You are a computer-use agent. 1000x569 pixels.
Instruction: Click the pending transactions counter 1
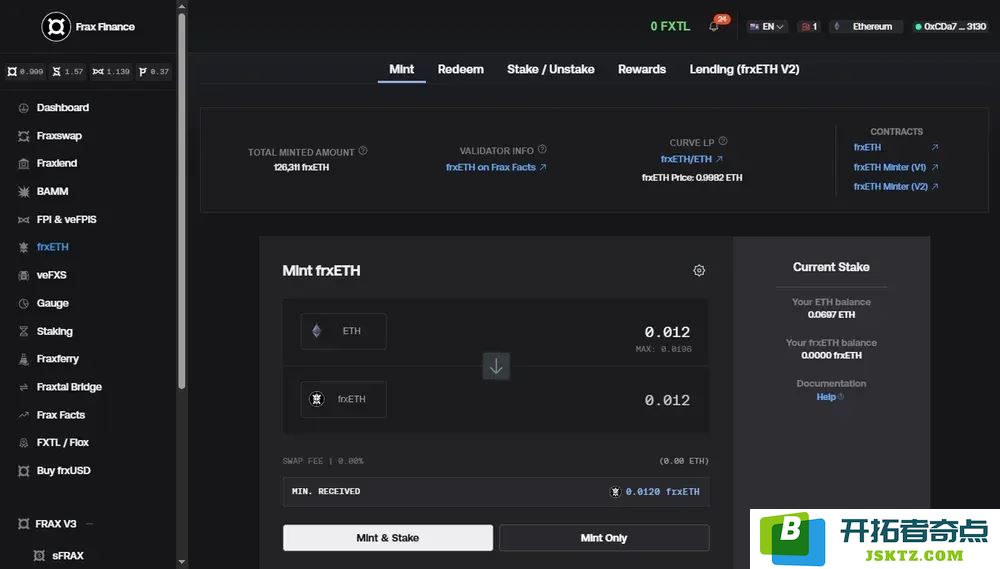[809, 27]
